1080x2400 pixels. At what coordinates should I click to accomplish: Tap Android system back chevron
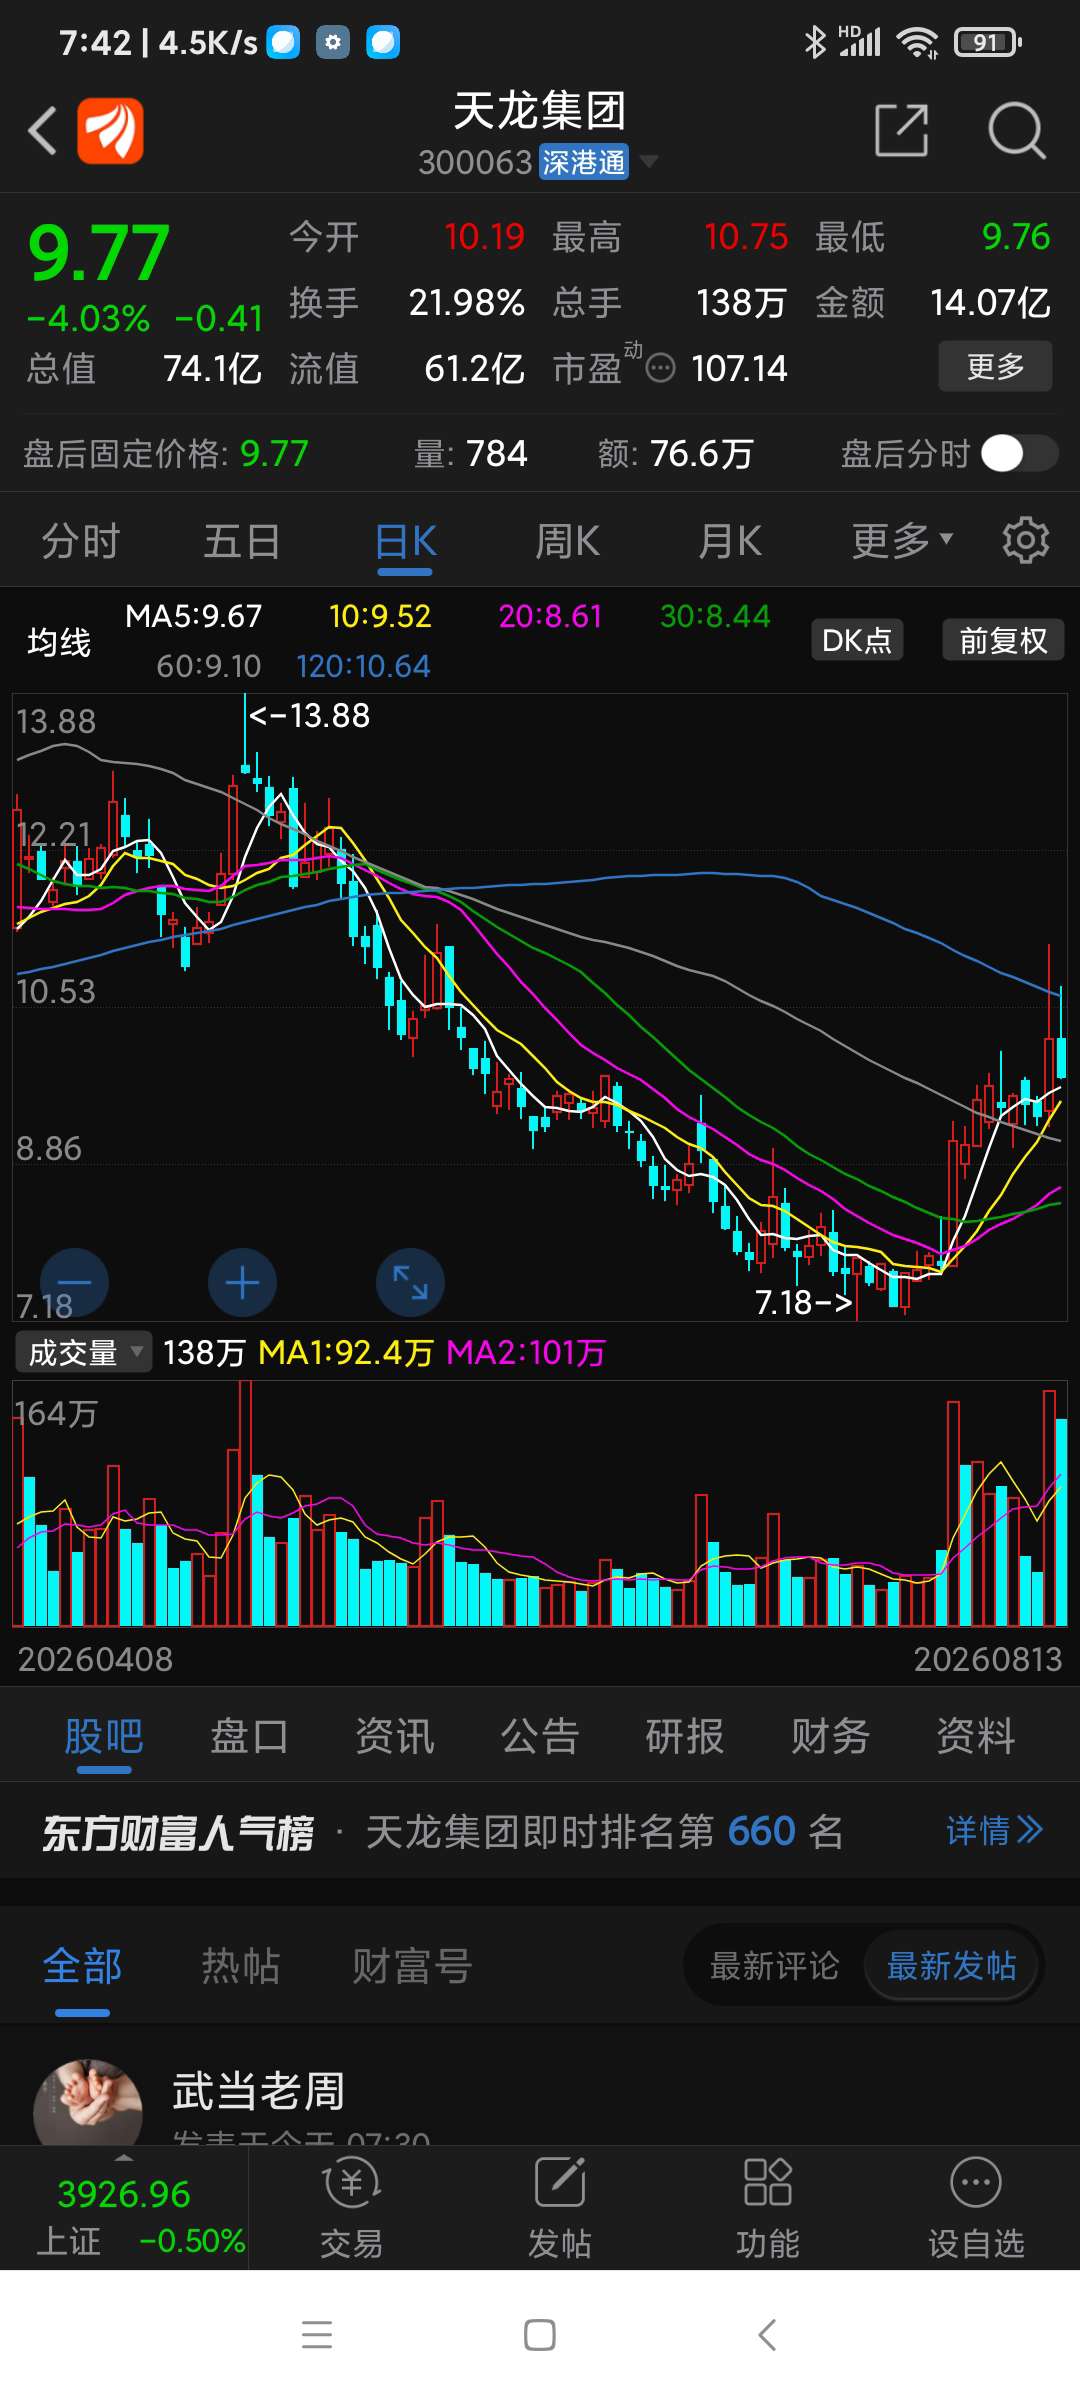[x=767, y=2335]
